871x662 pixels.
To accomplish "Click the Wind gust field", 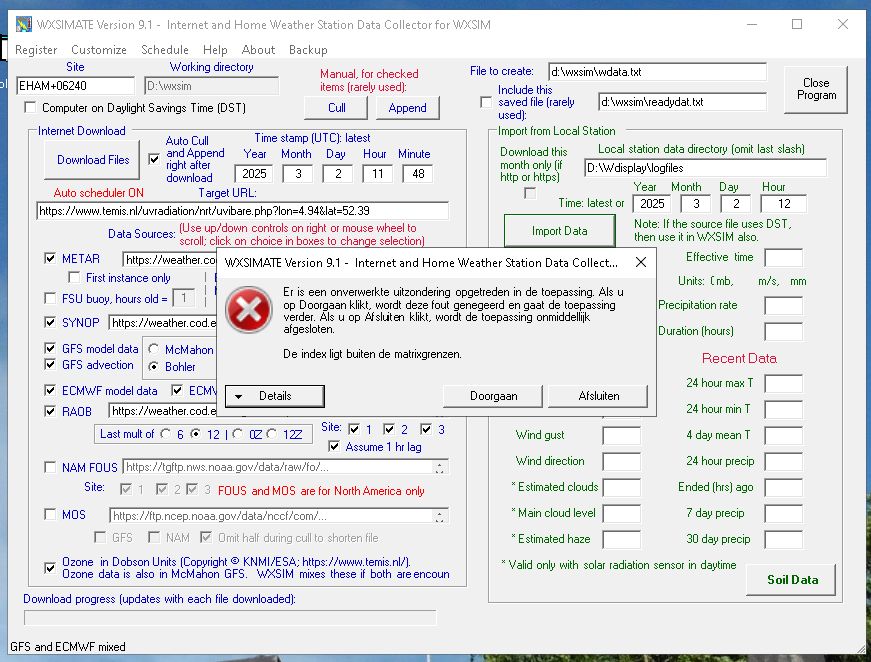I will click(x=621, y=435).
